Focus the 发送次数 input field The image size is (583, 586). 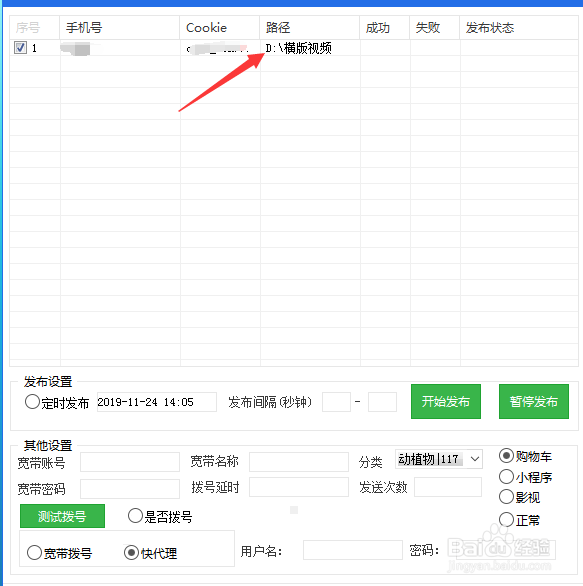448,487
